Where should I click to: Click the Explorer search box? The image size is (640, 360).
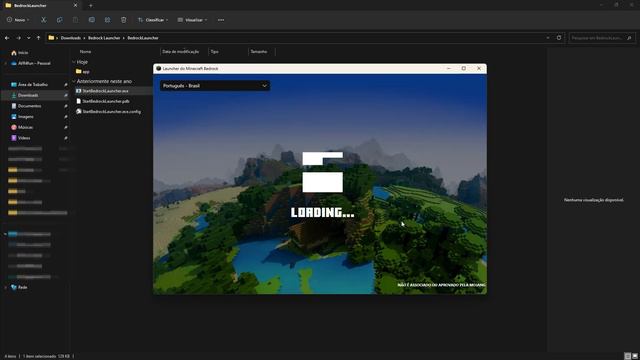coord(602,38)
